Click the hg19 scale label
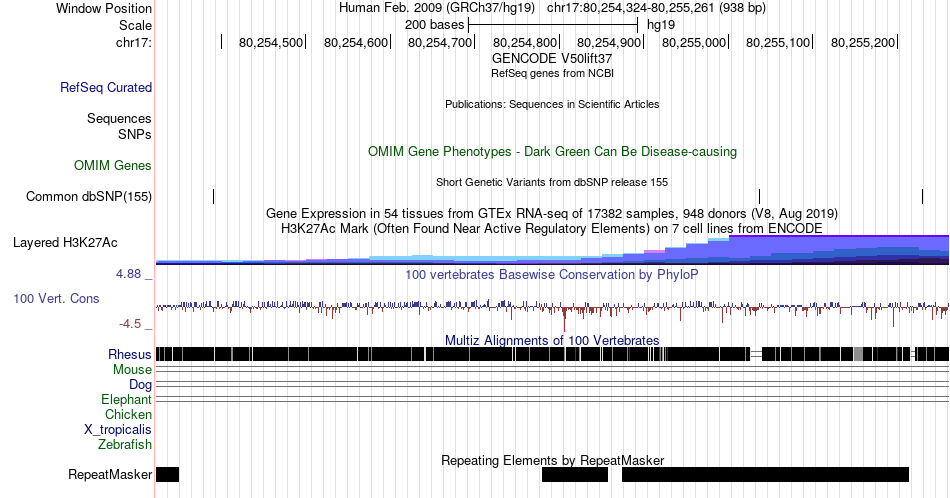 tap(661, 25)
